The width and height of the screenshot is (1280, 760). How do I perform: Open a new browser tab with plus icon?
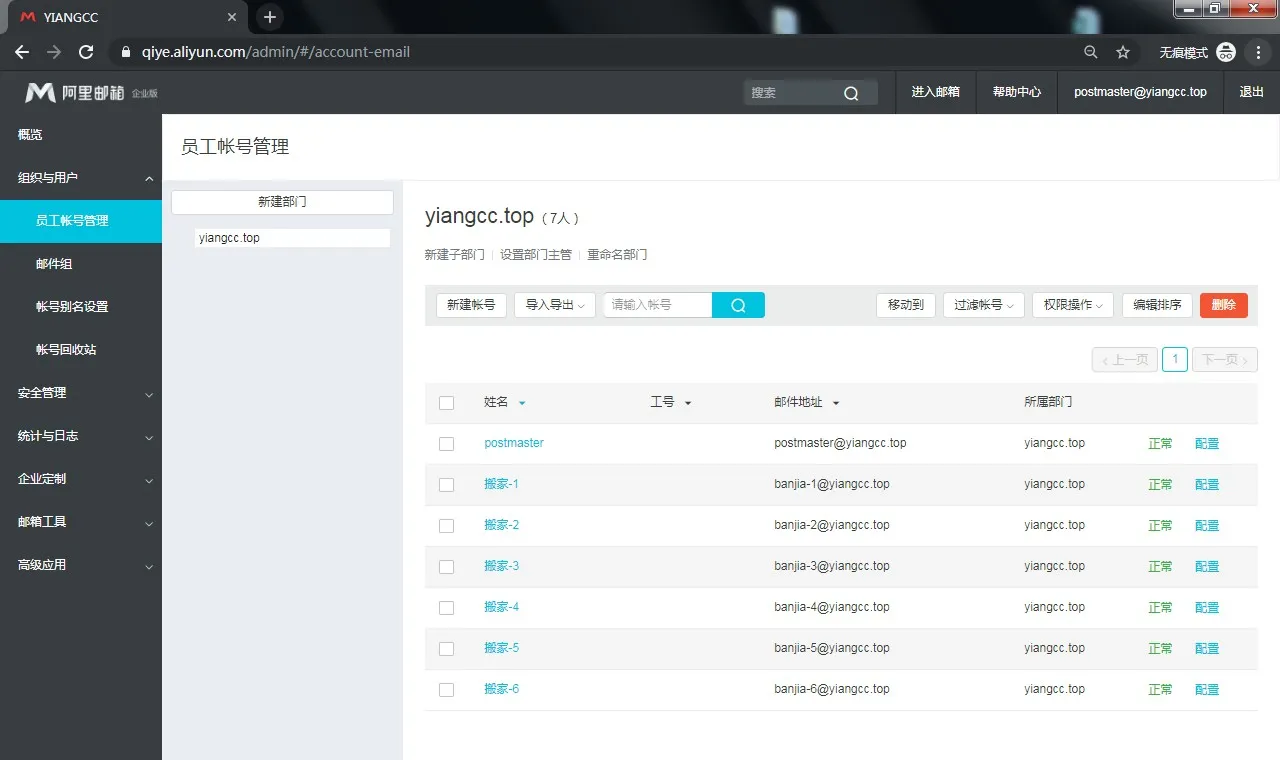(269, 17)
